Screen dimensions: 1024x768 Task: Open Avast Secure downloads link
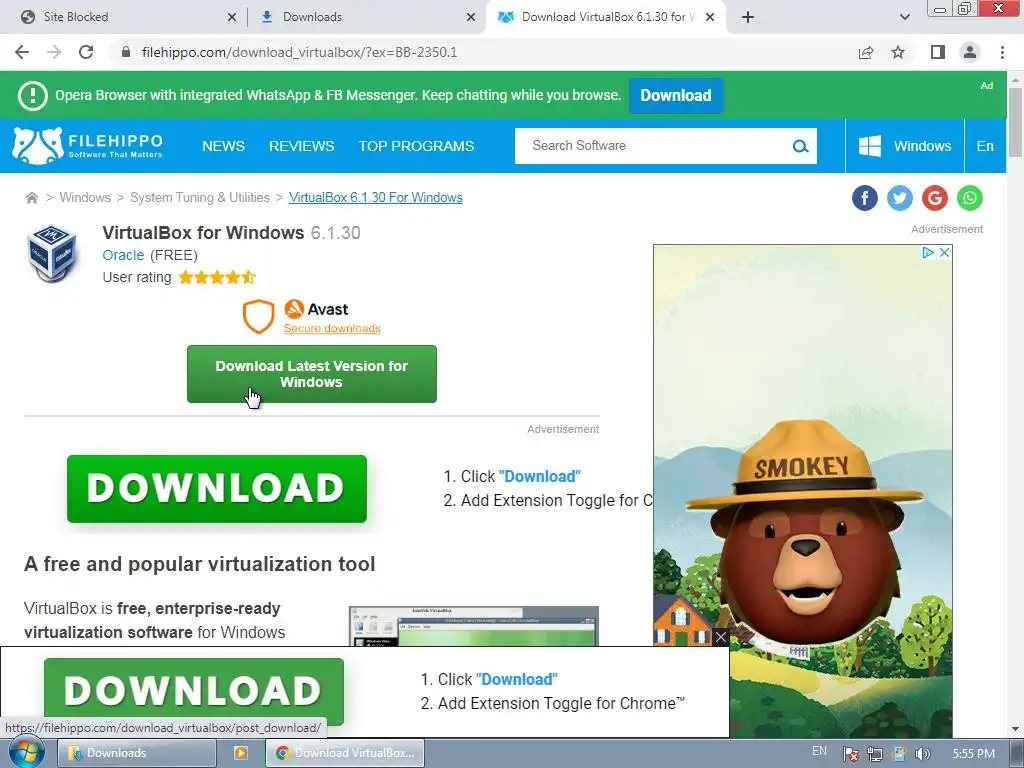(332, 328)
